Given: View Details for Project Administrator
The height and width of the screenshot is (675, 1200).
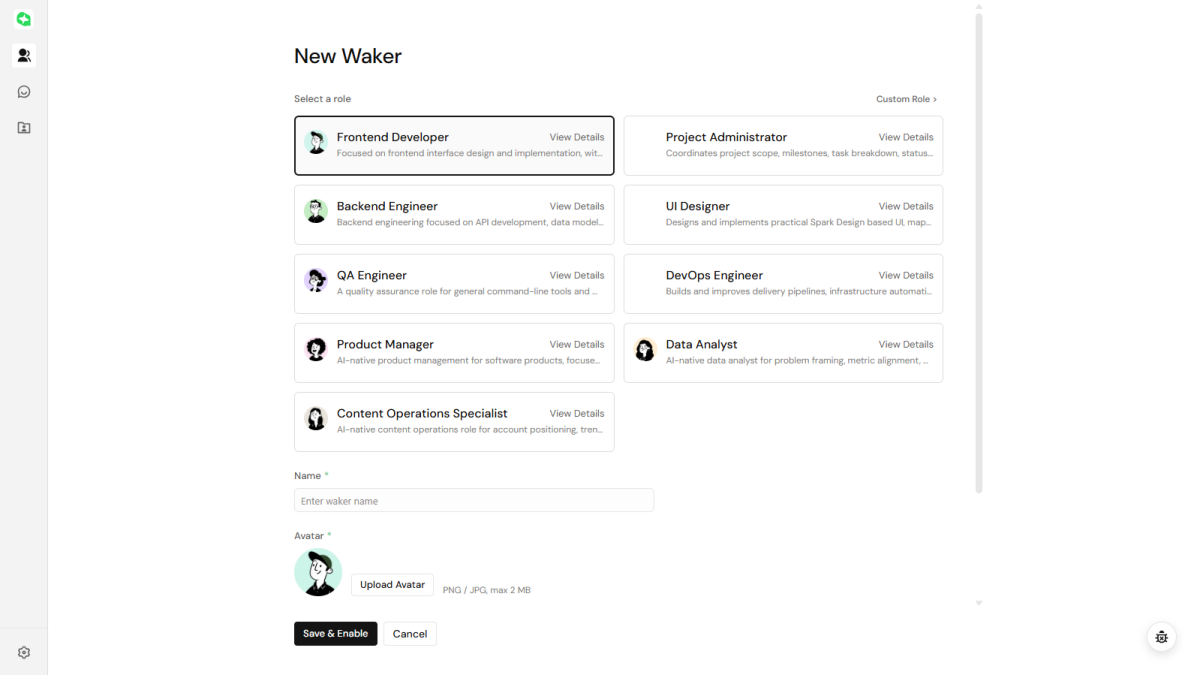Looking at the screenshot, I should [906, 137].
